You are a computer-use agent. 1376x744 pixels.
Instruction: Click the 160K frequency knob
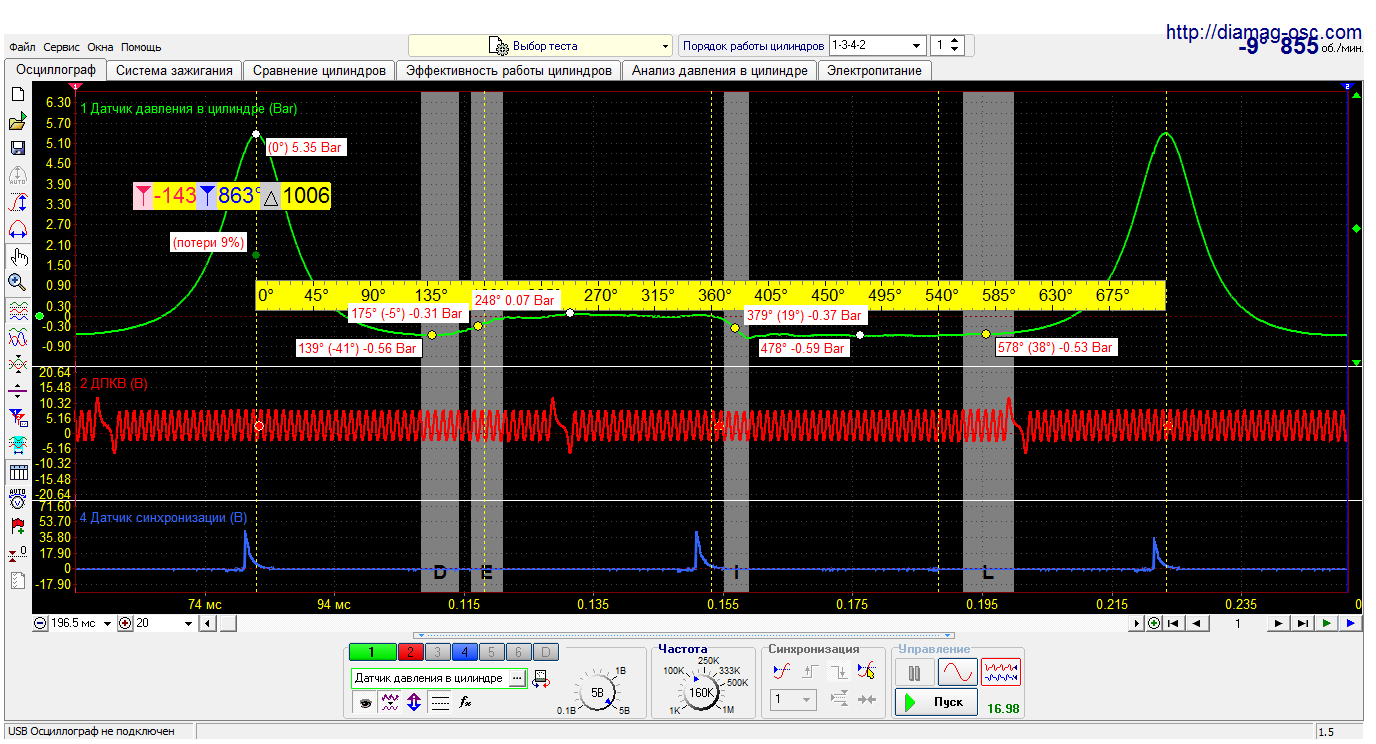pos(703,692)
